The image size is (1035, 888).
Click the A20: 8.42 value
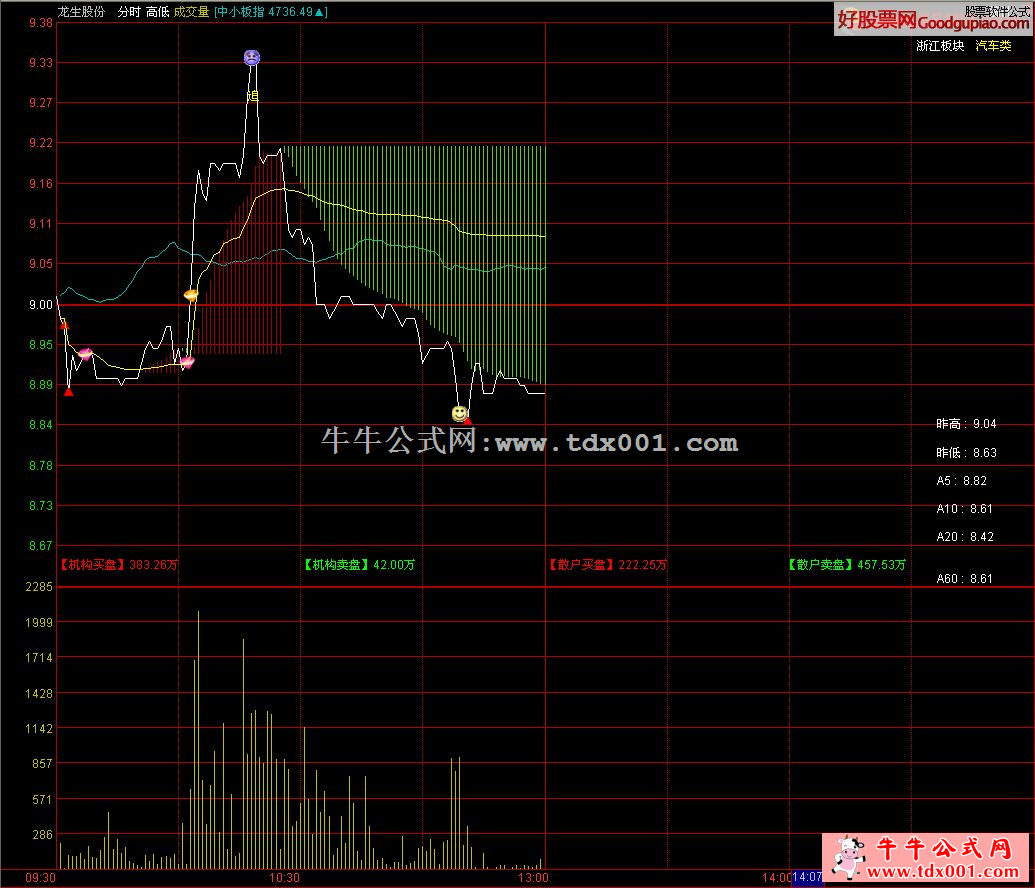965,537
